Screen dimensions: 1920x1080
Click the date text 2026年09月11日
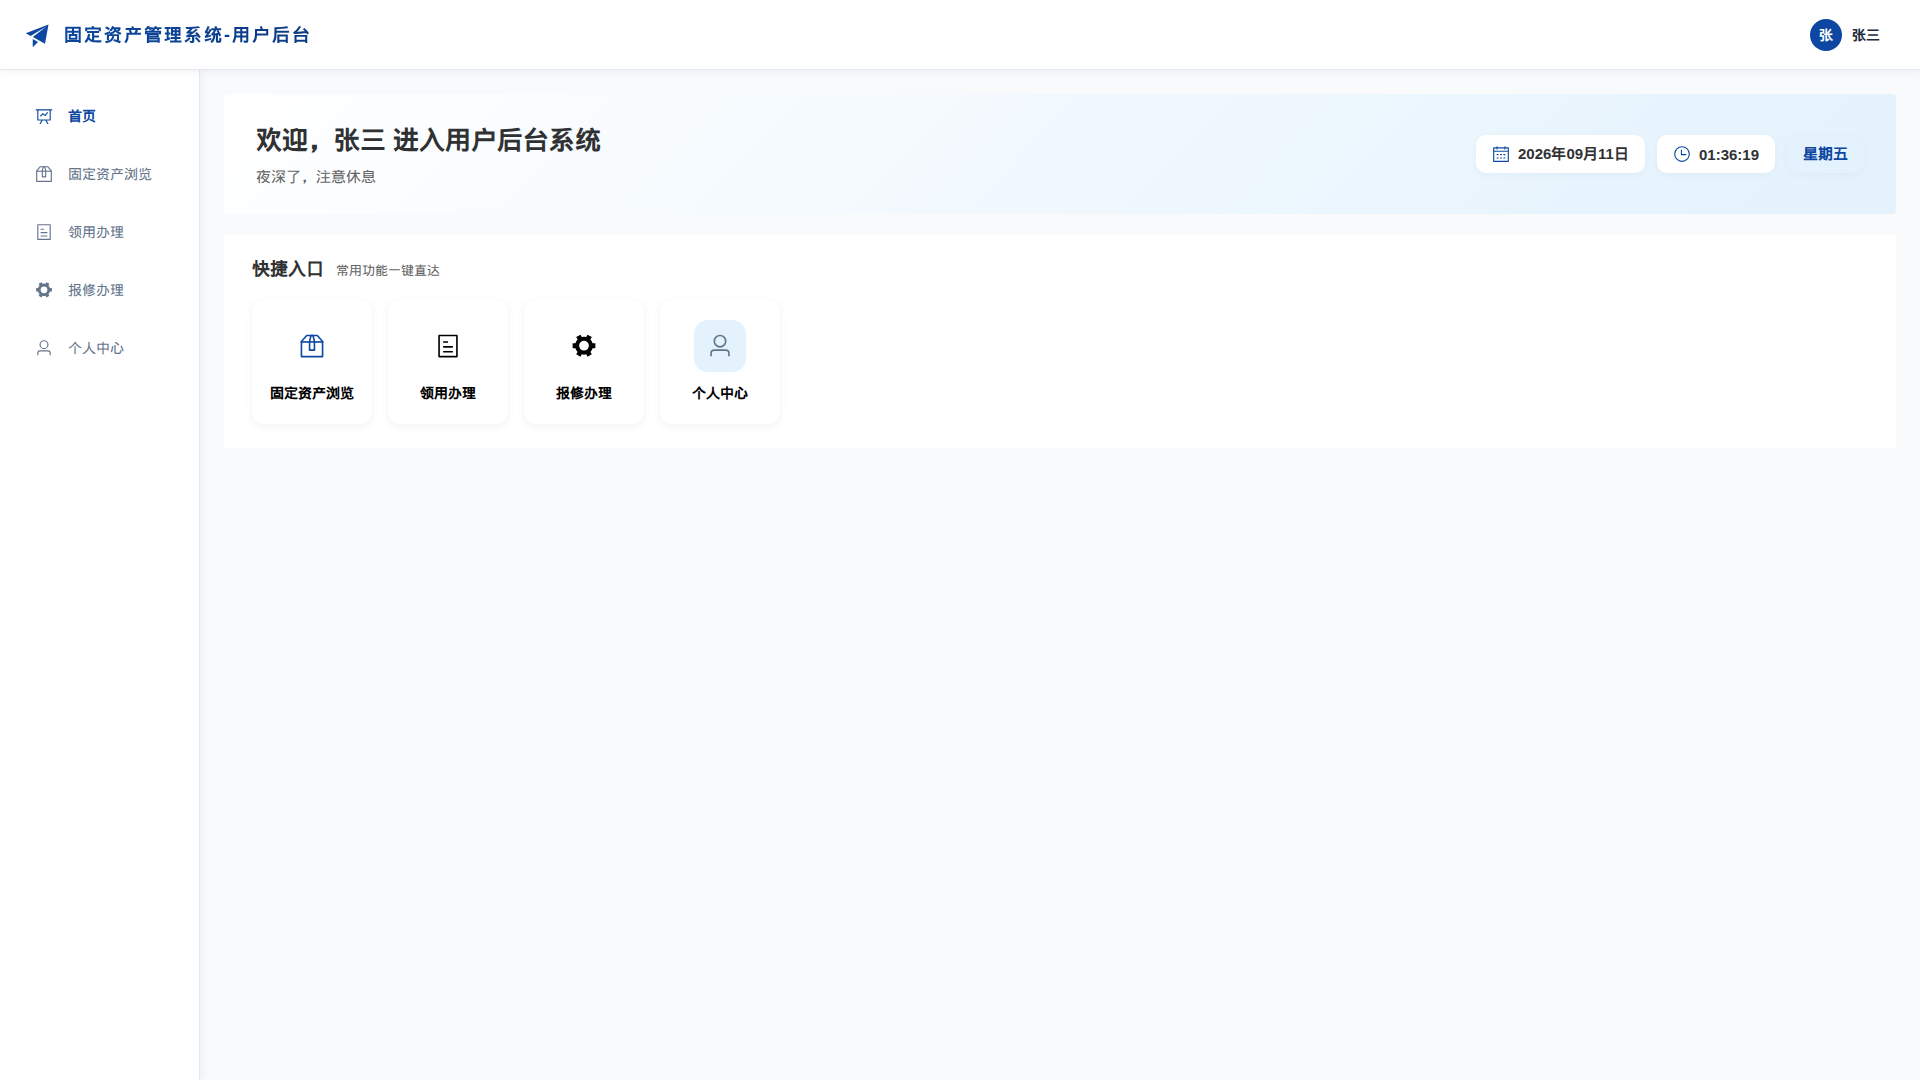coord(1573,154)
